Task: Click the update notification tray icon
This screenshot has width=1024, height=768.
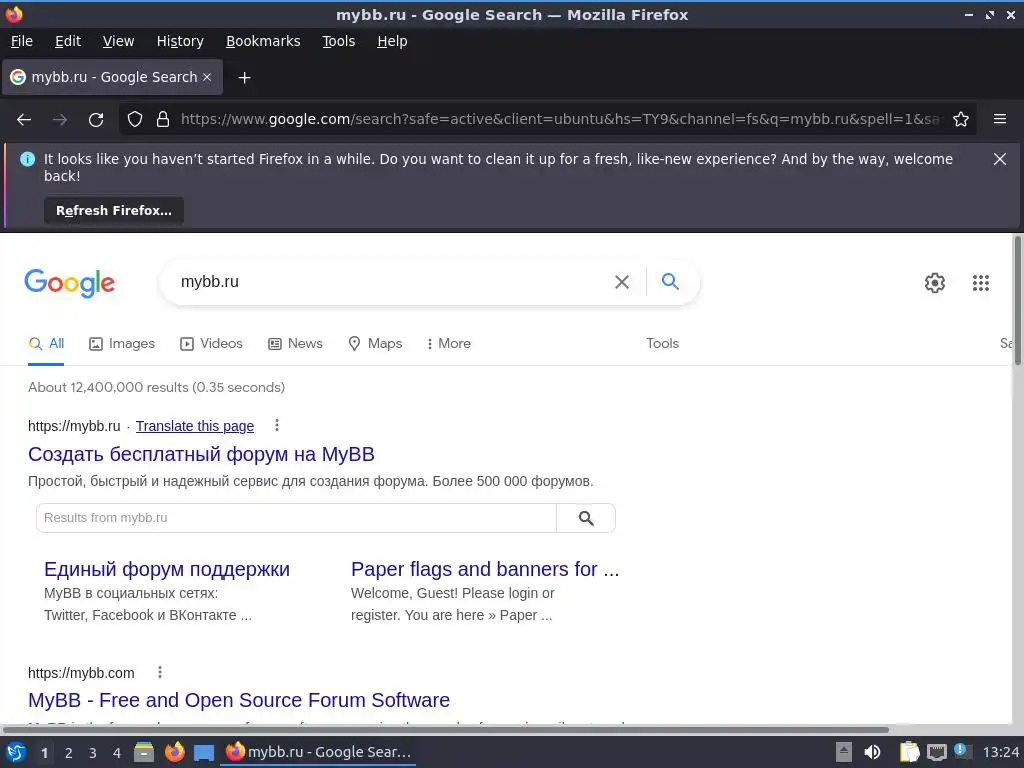Action: click(x=961, y=751)
